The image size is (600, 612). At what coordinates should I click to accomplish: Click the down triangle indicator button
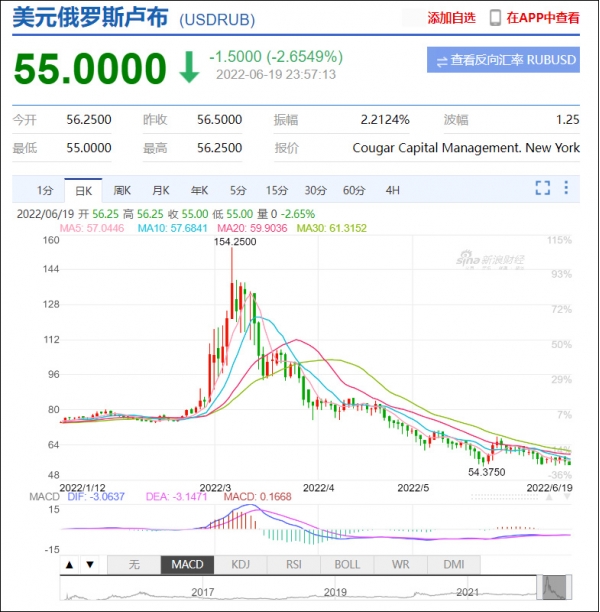point(90,565)
